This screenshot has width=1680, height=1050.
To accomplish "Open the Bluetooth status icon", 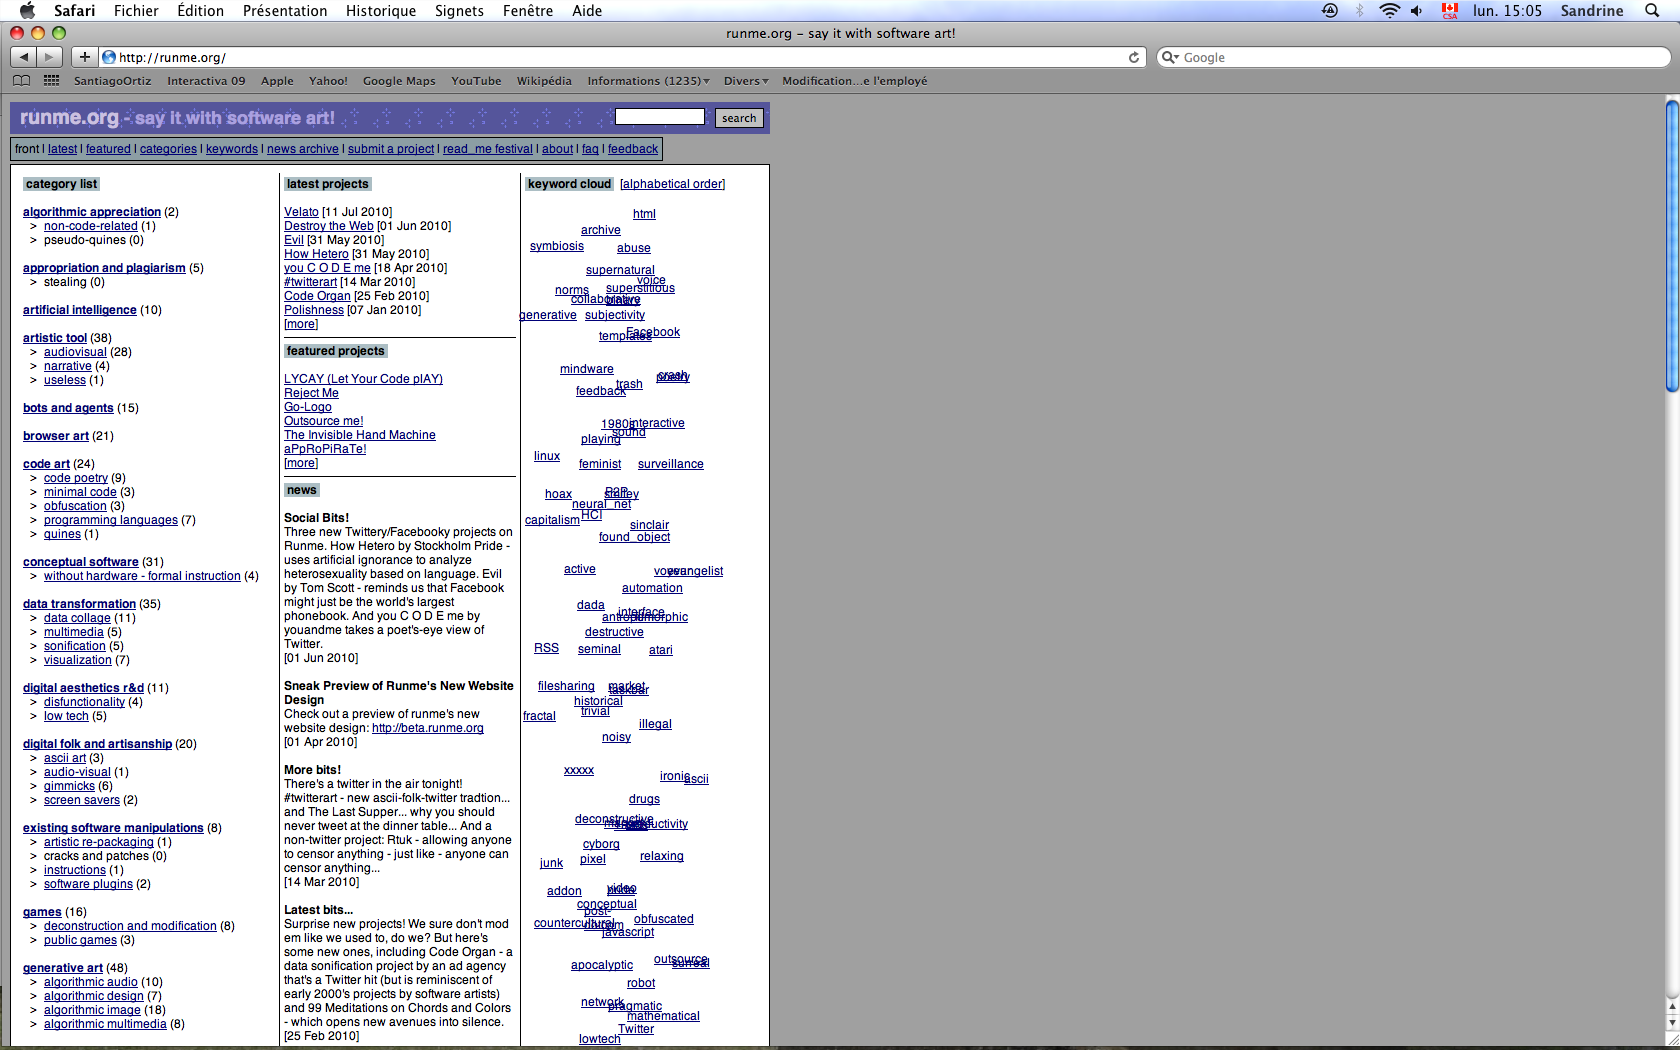I will click(1359, 10).
